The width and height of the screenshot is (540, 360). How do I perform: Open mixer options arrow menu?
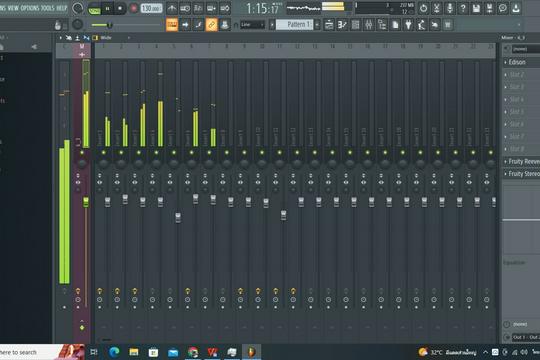61,38
